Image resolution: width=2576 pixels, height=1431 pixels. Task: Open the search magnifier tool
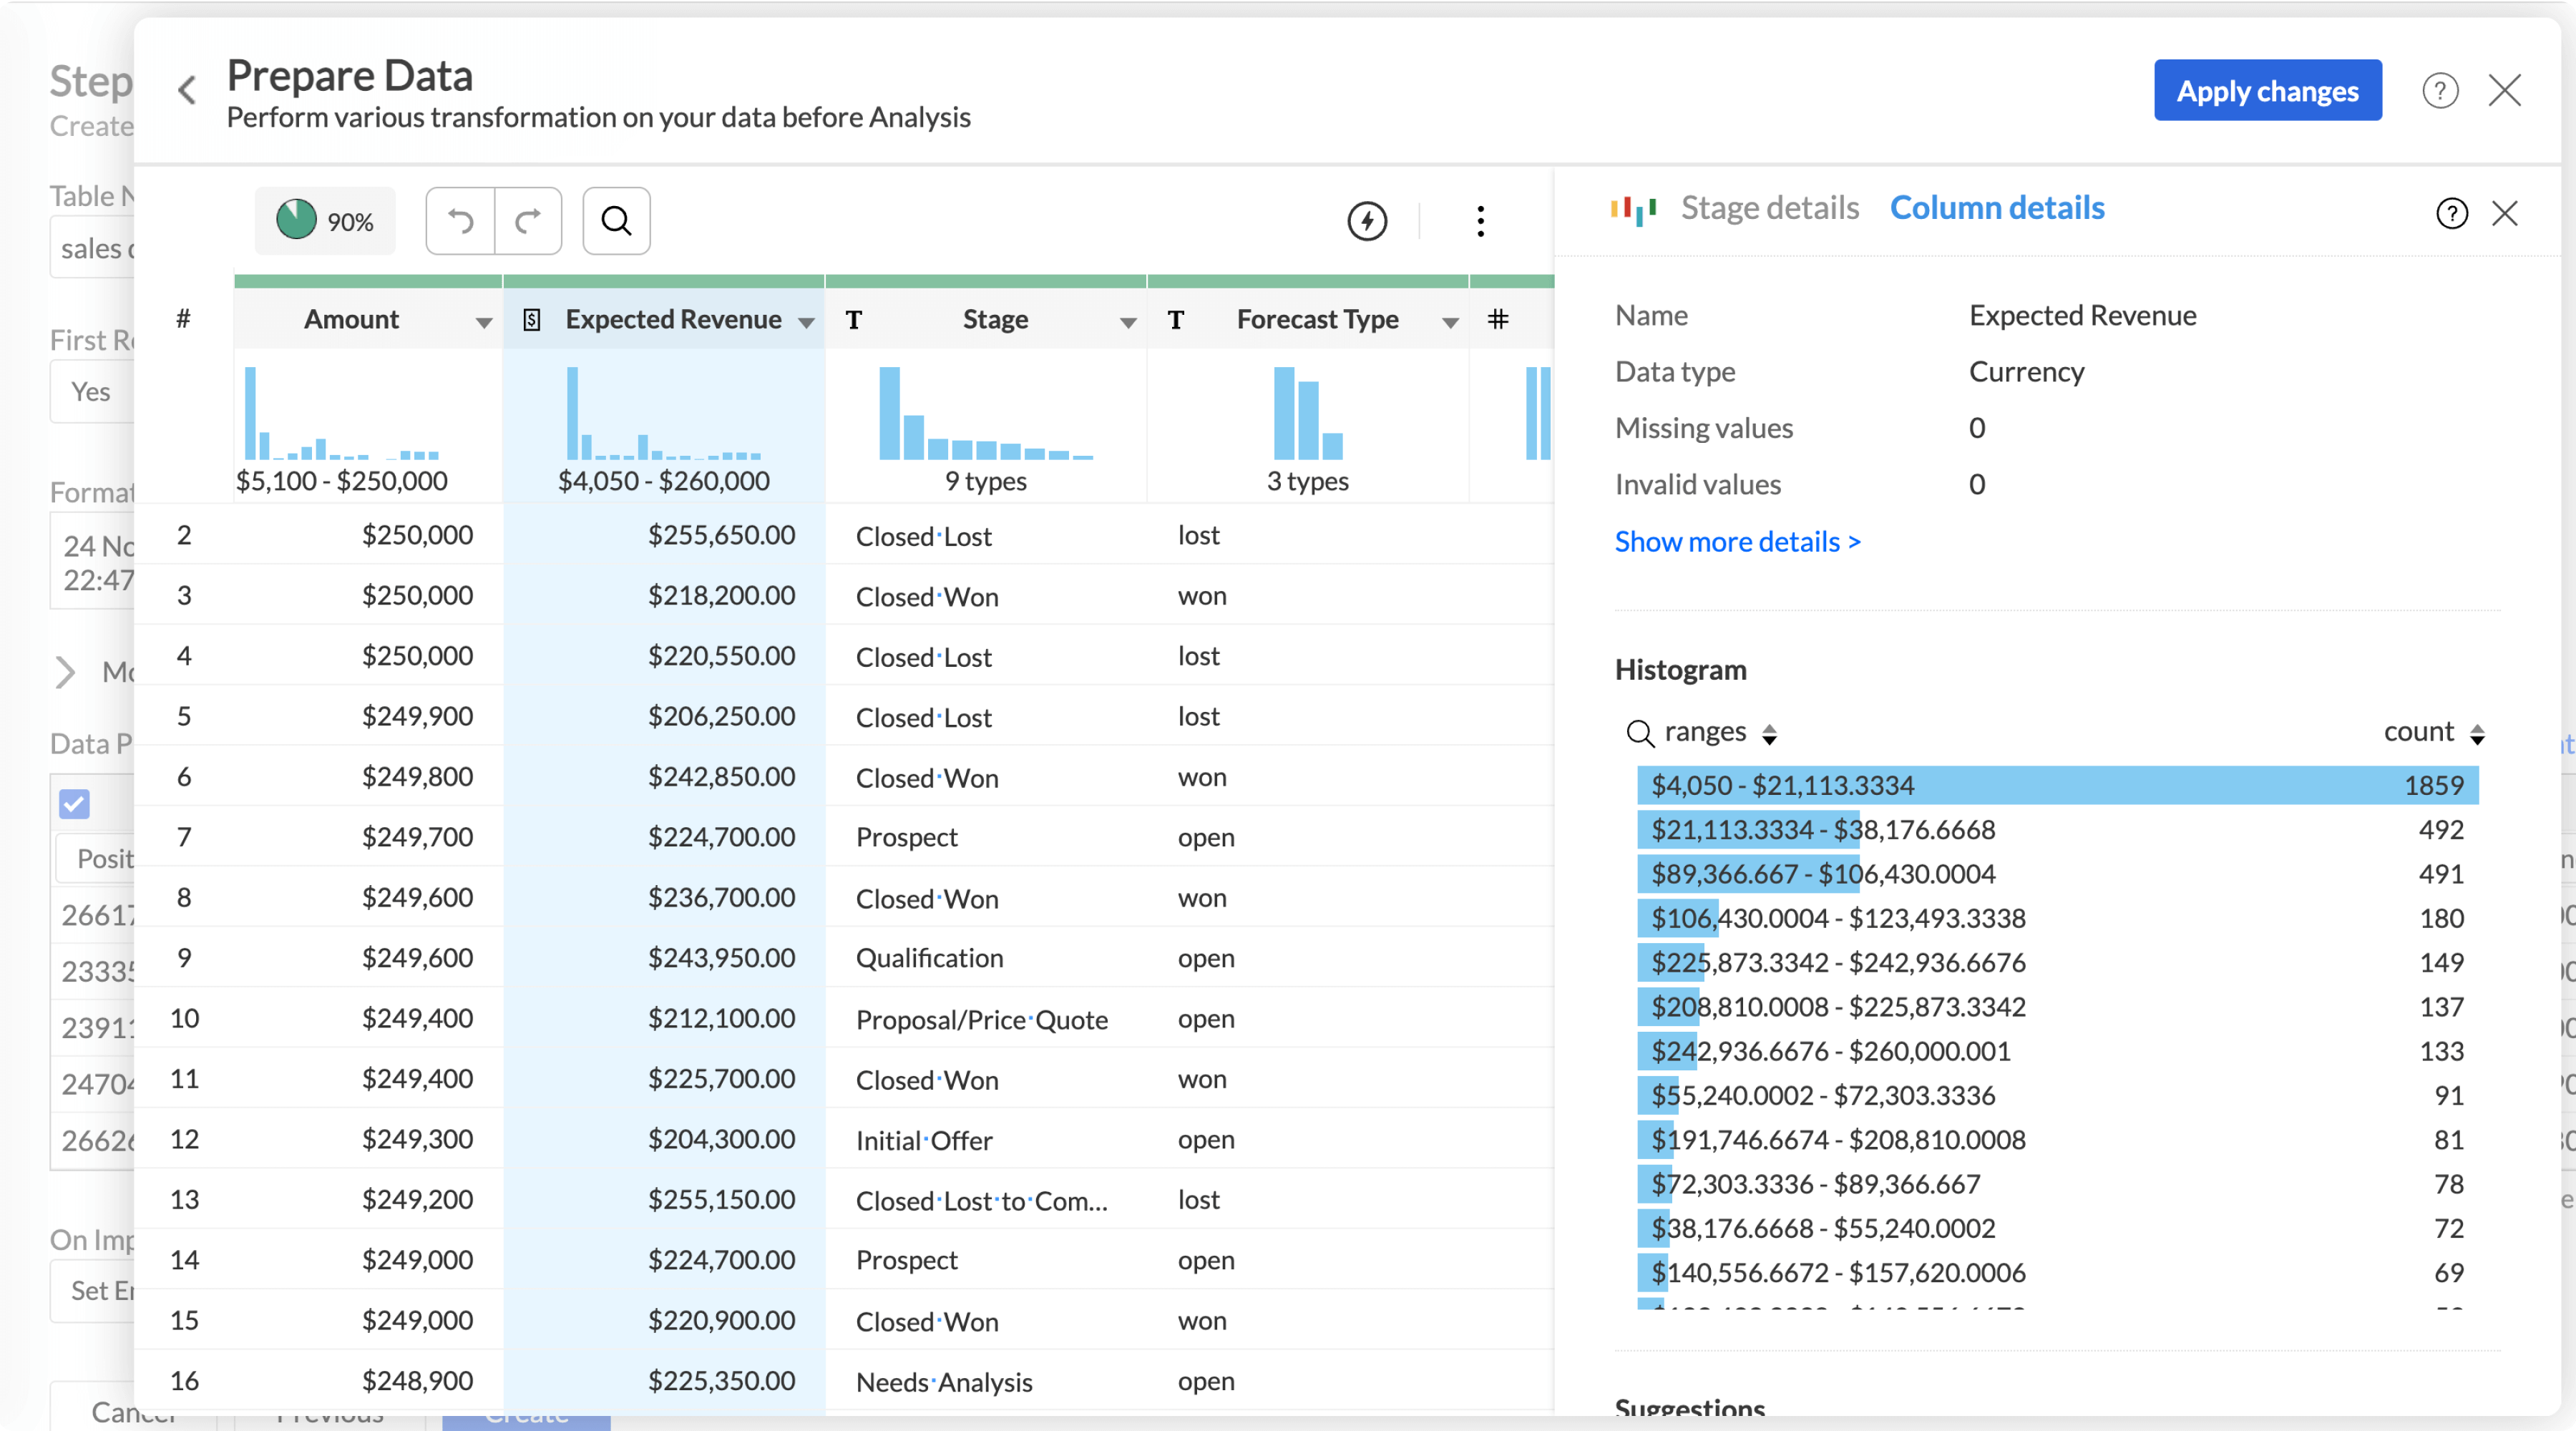tap(616, 221)
